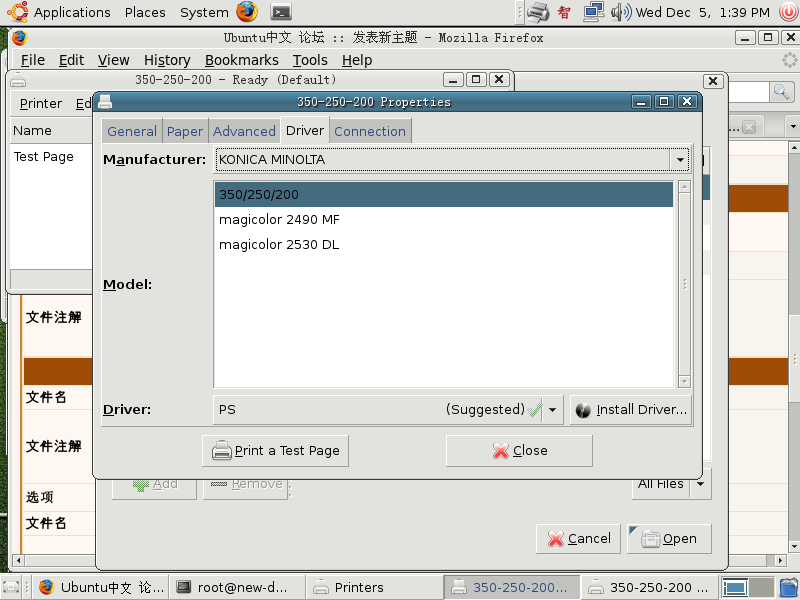800x600 pixels.
Task: Open Firefox Bookmarks menu
Action: coord(242,60)
